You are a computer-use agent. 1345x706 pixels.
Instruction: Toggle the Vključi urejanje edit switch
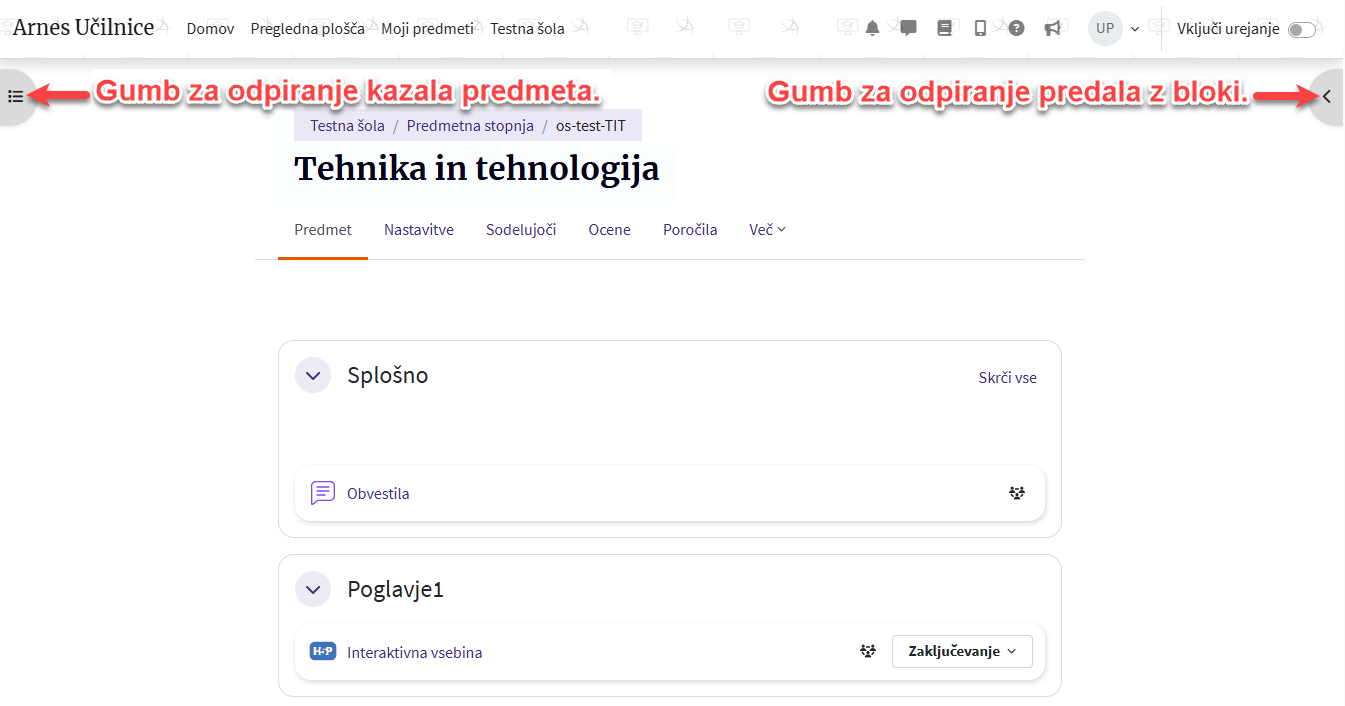point(1301,30)
